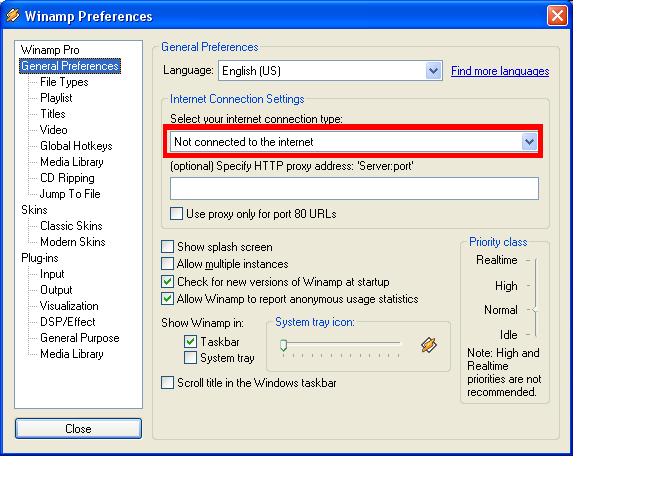Viewport: 650px width, 498px height.
Task: Expand the internet connection type dropdown
Action: click(529, 142)
